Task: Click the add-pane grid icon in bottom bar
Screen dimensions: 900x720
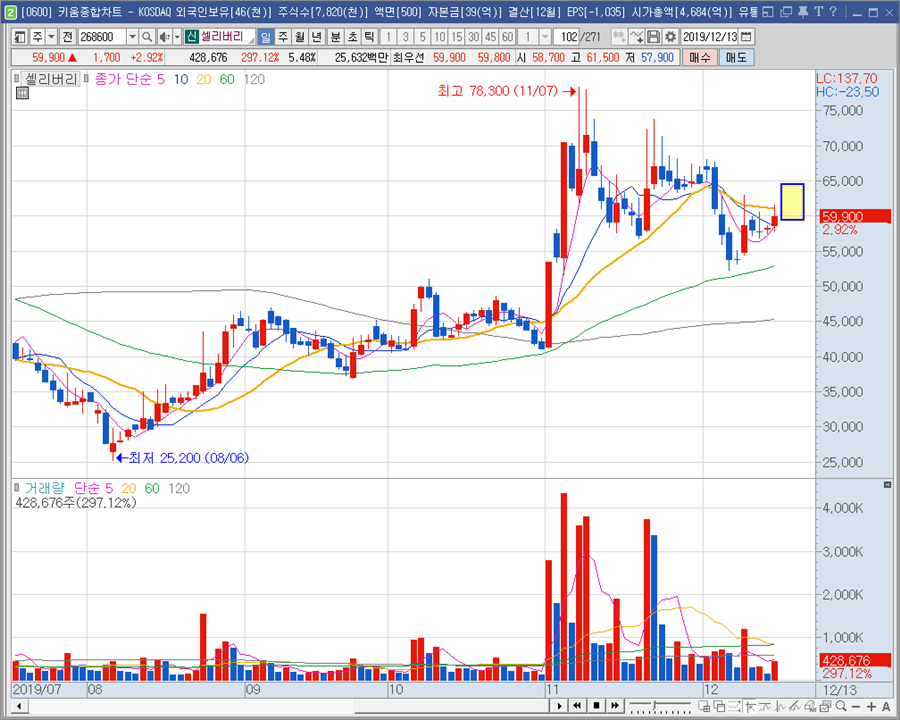Action: 704,706
